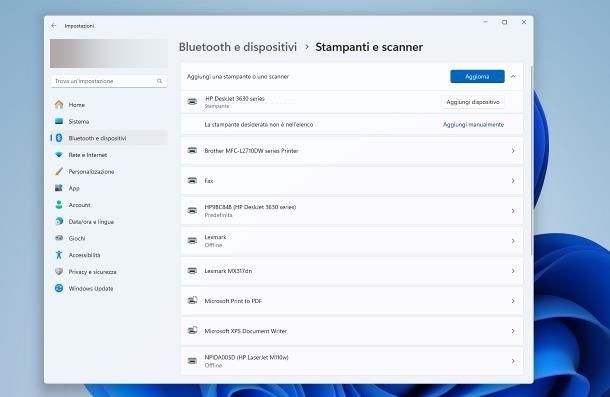The height and width of the screenshot is (397, 610).
Task: Click the Aggiorna button
Action: [x=477, y=76]
